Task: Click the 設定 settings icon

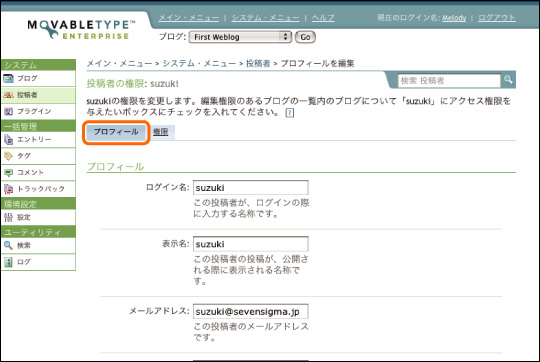Action: (x=8, y=217)
